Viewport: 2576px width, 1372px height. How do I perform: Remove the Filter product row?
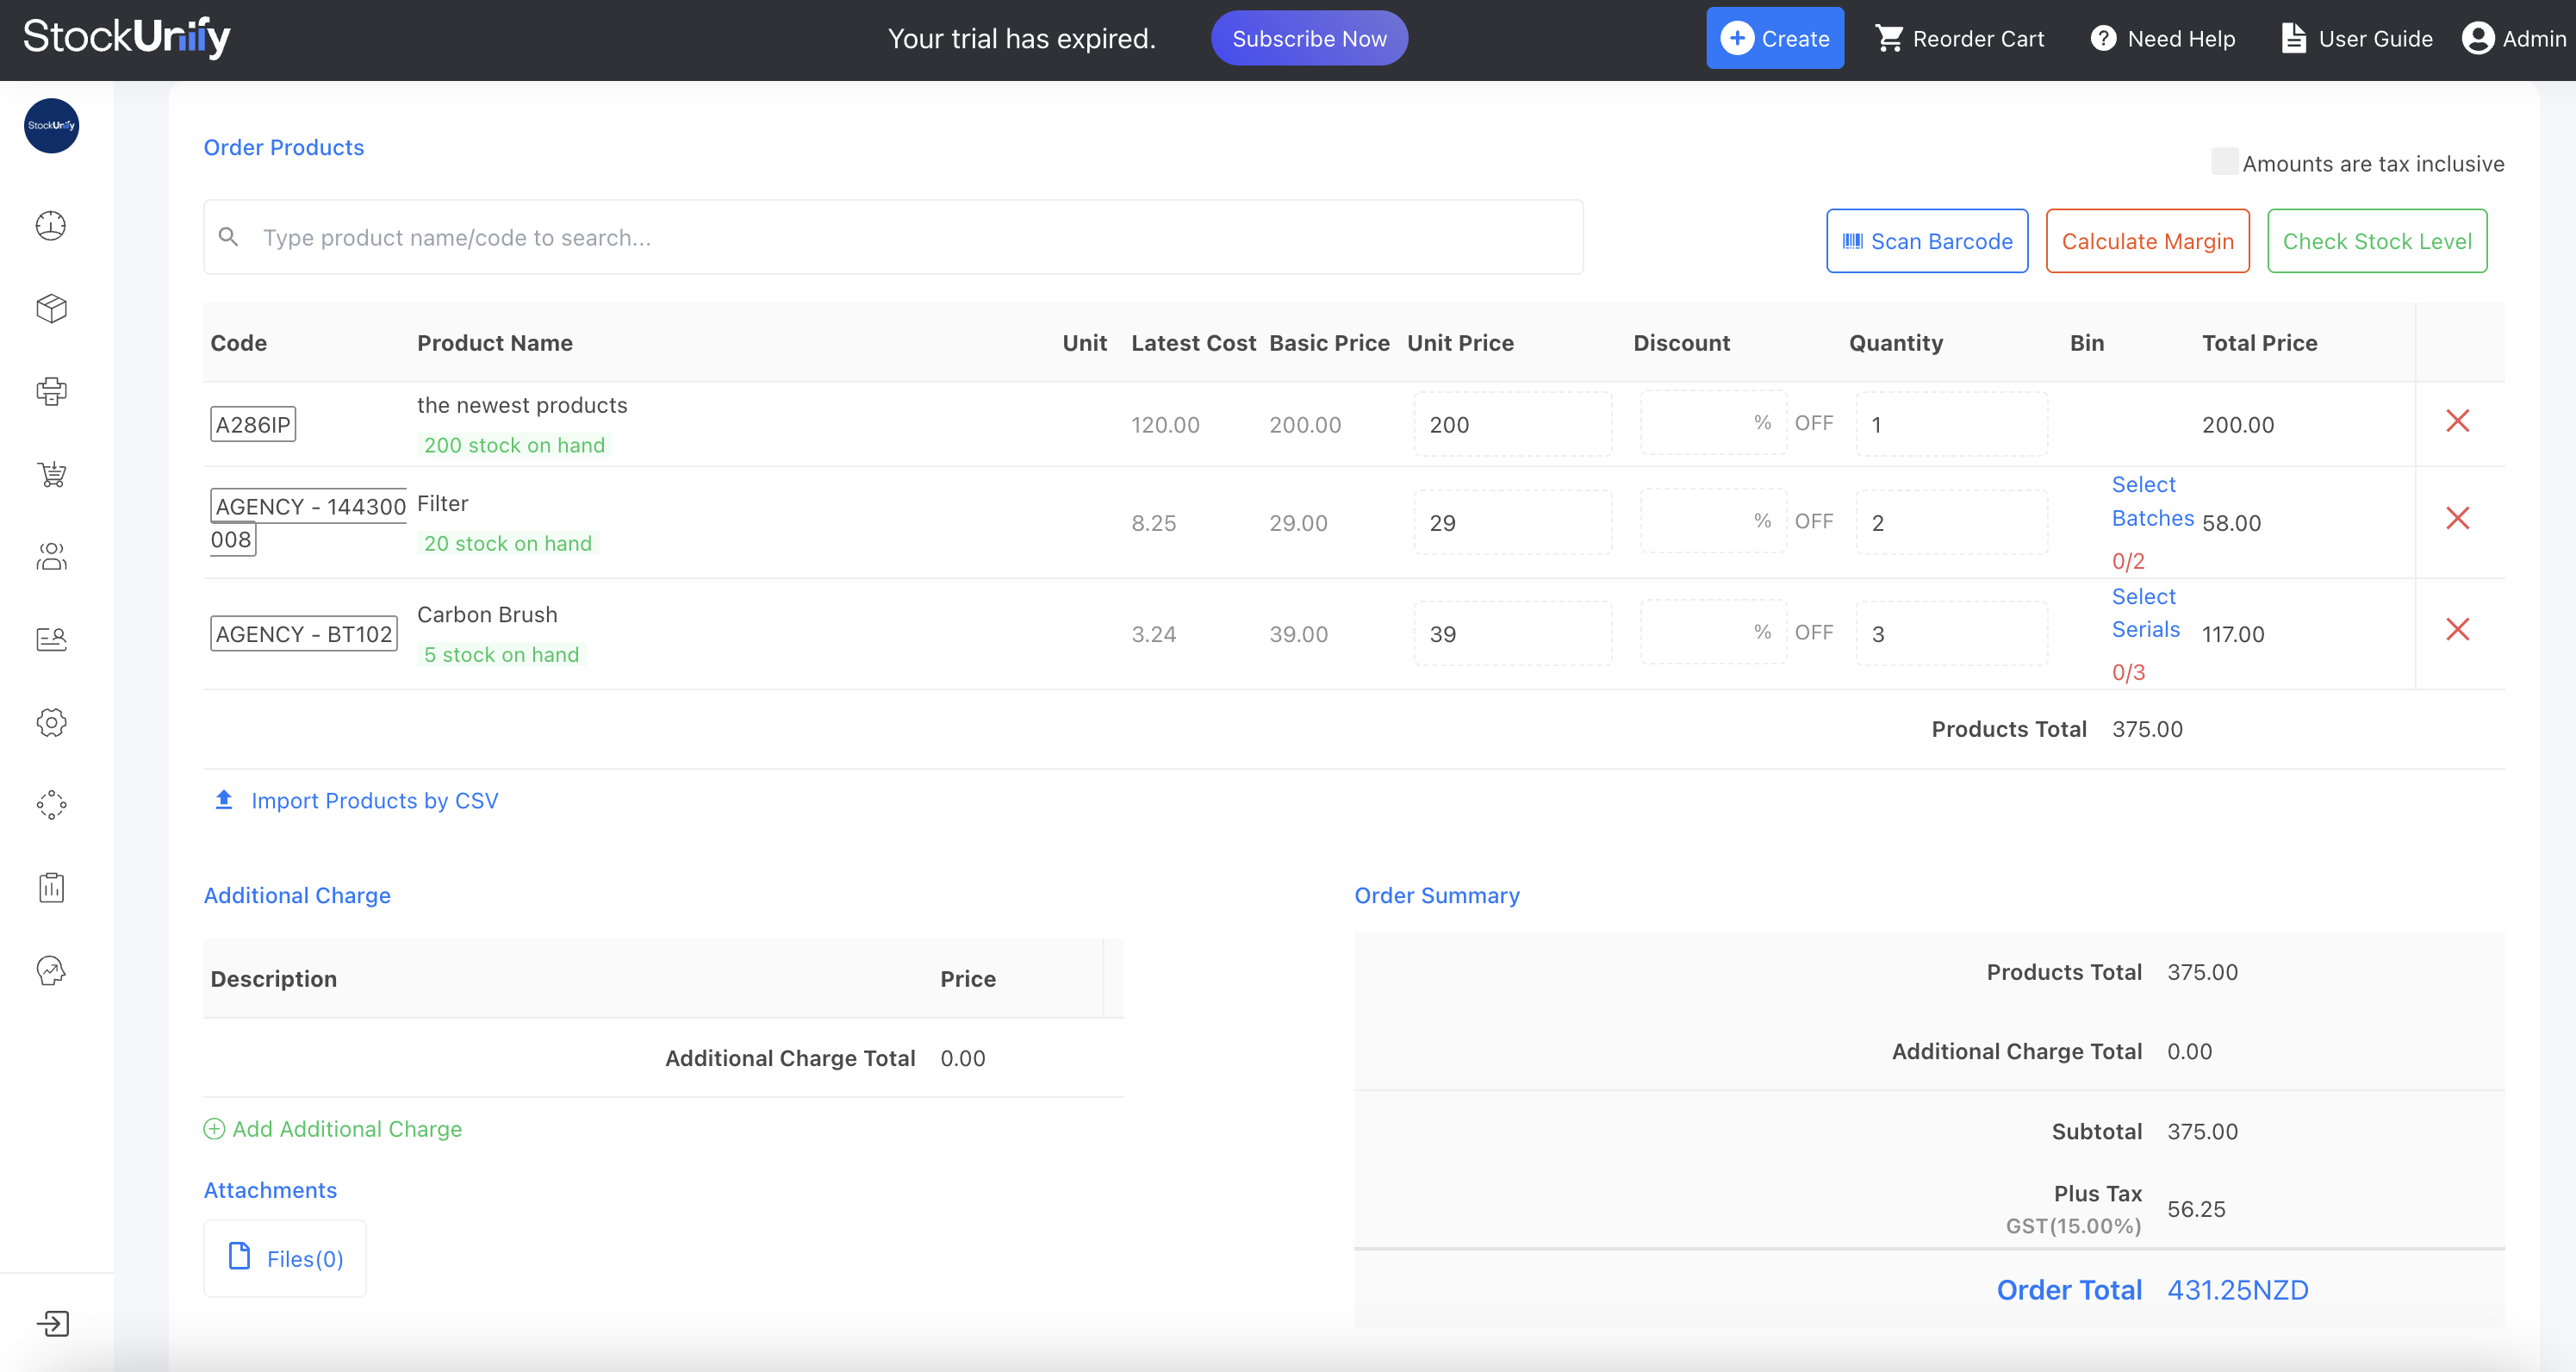coord(2459,518)
